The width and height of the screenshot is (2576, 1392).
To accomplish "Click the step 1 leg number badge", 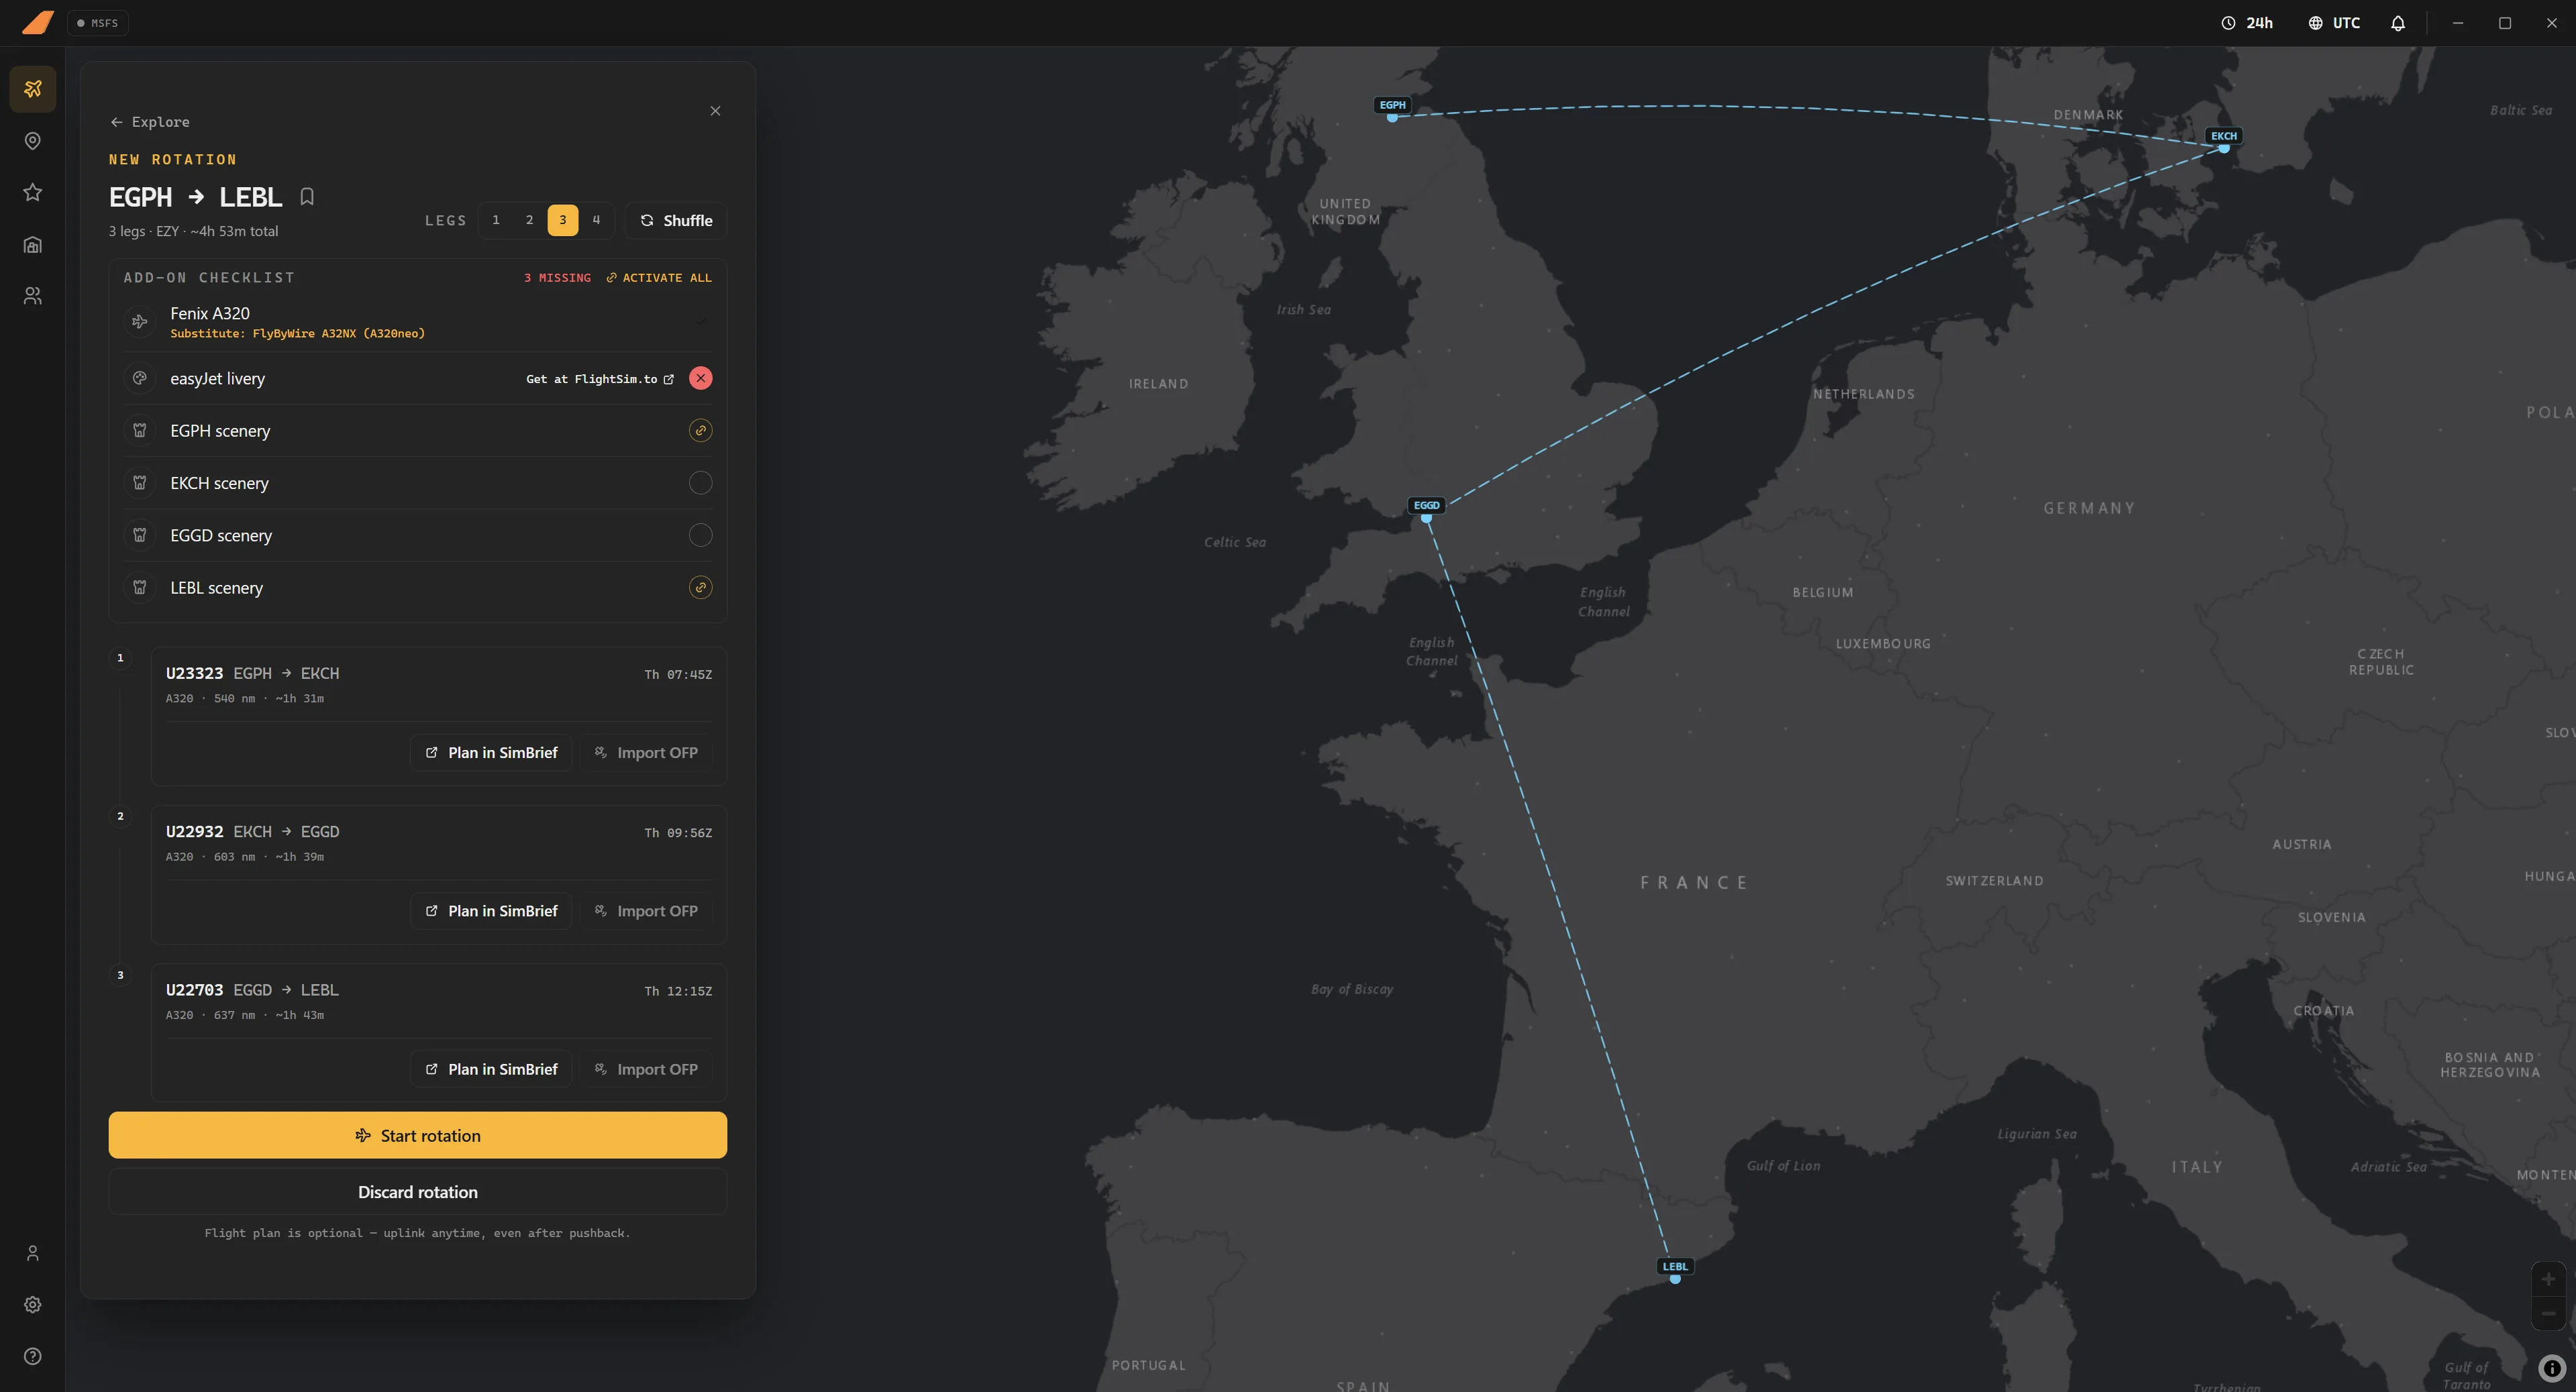I will [x=120, y=658].
